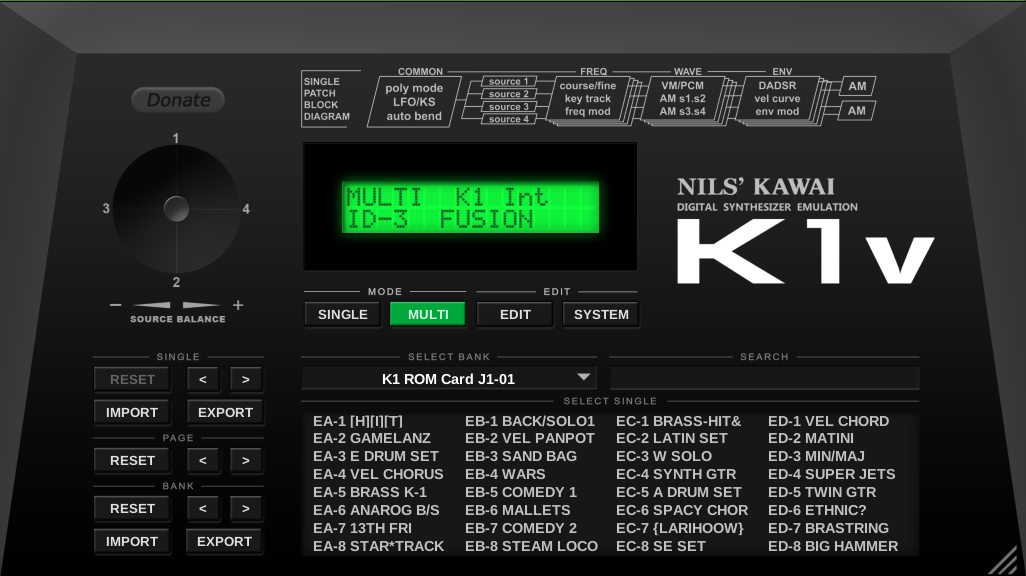
Task: Click the Search input field
Action: coord(764,378)
